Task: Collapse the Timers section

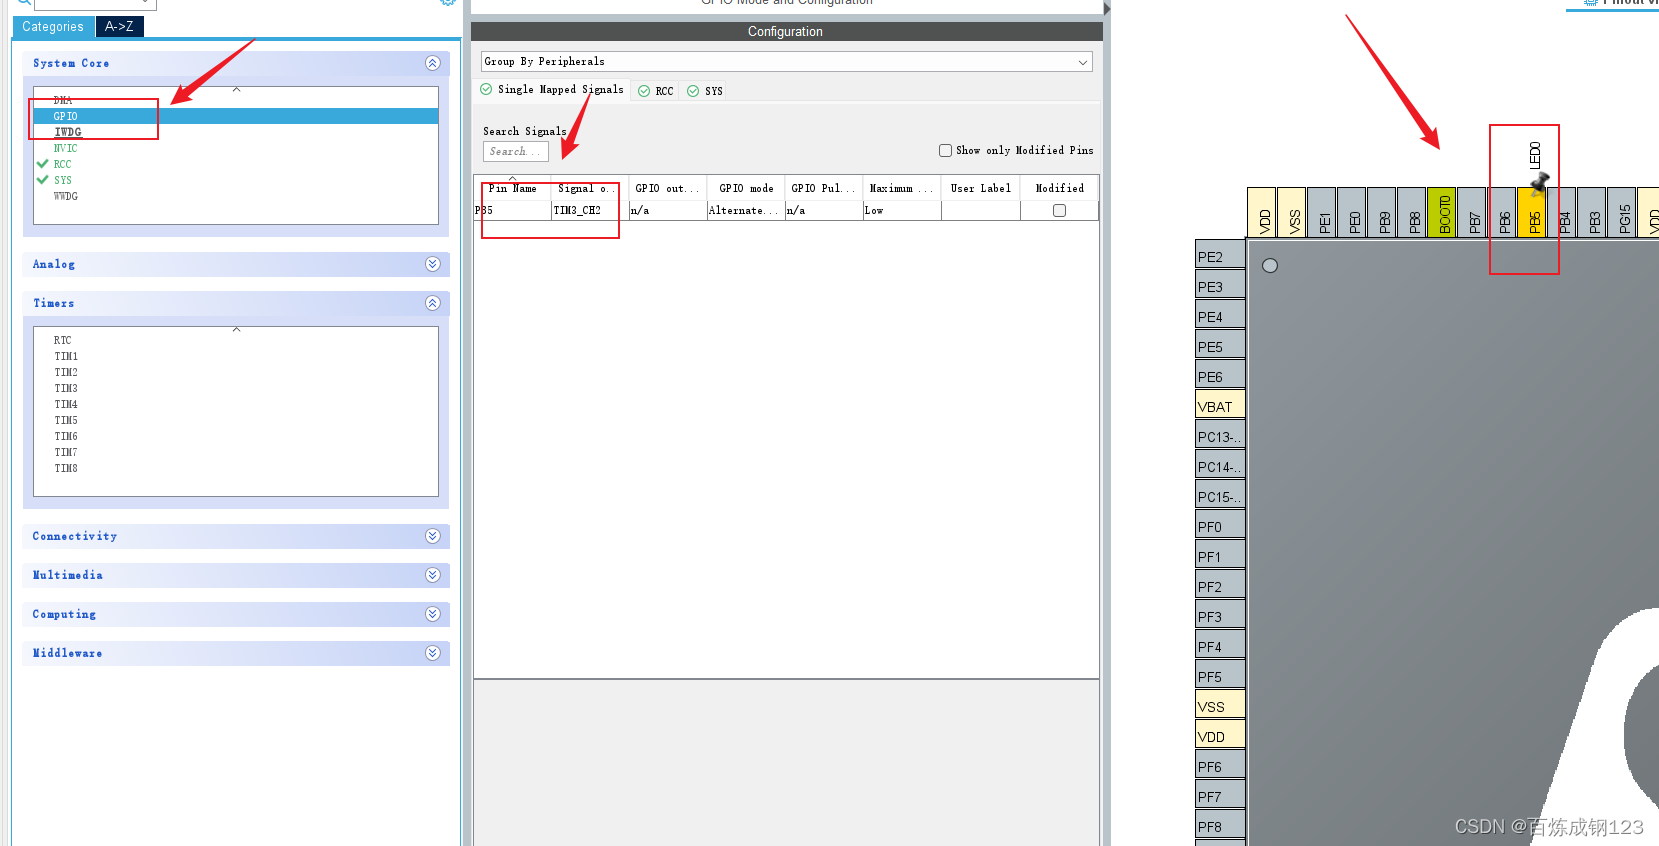Action: [432, 303]
